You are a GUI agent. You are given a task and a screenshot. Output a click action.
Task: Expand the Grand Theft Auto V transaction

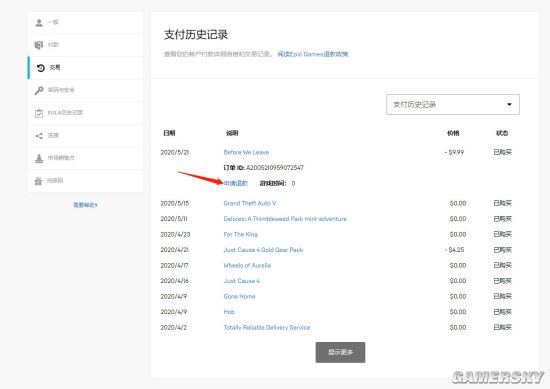click(250, 203)
